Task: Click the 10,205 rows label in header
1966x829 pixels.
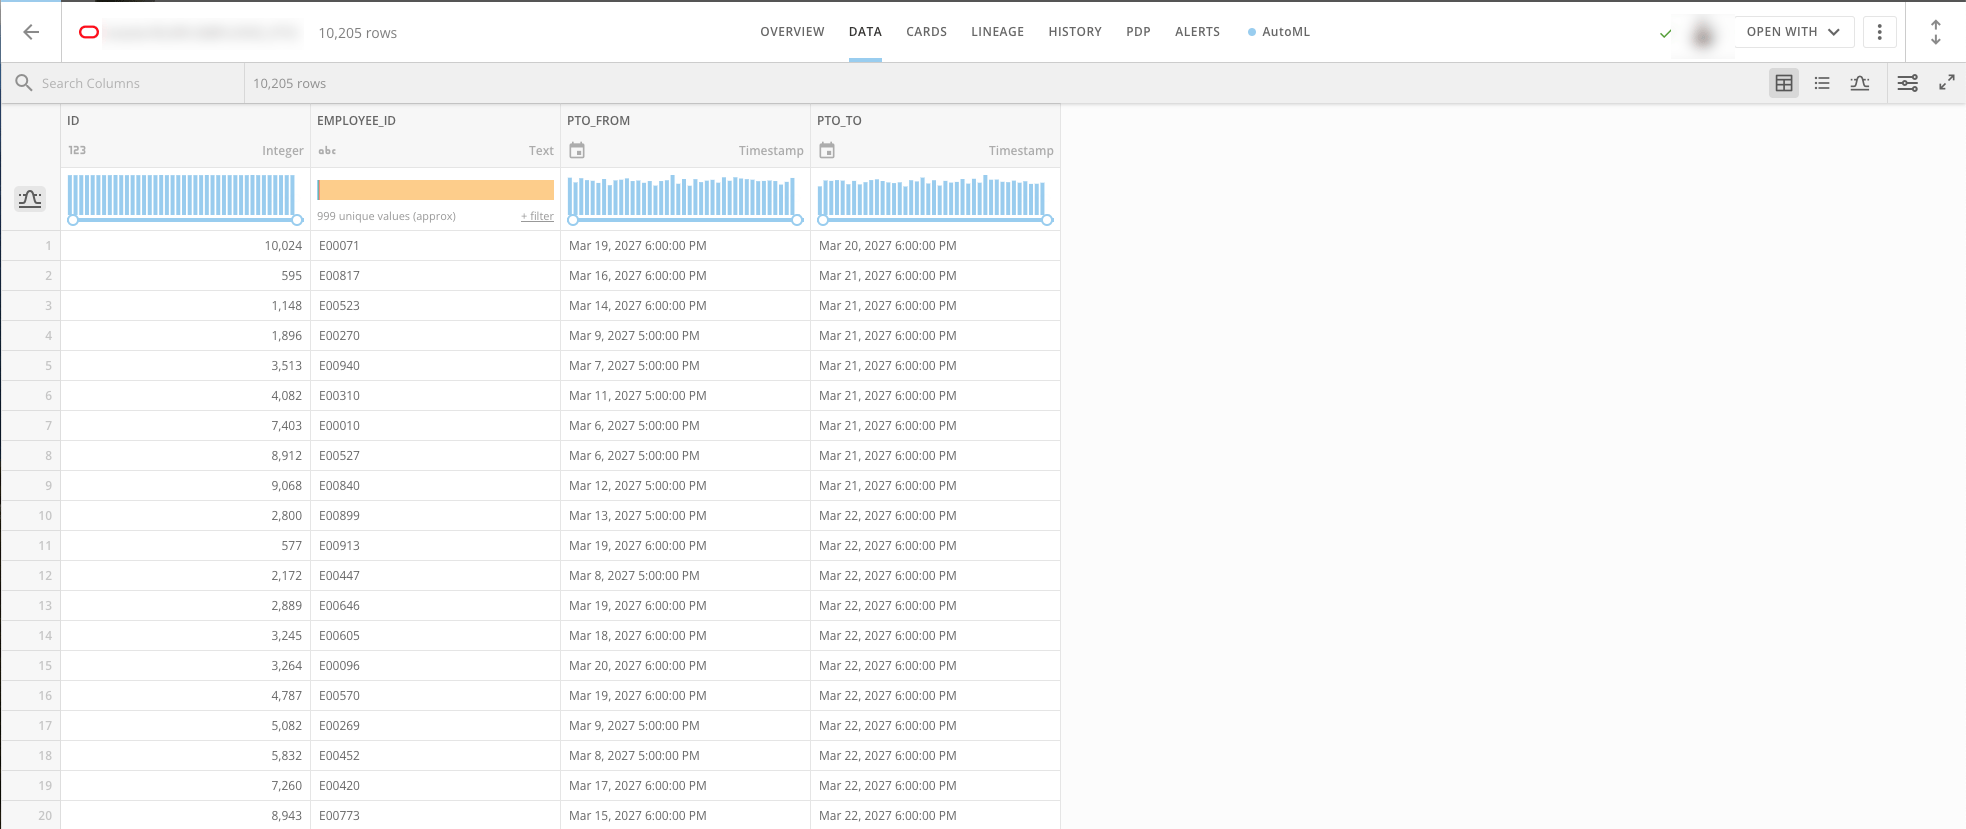Action: (357, 33)
